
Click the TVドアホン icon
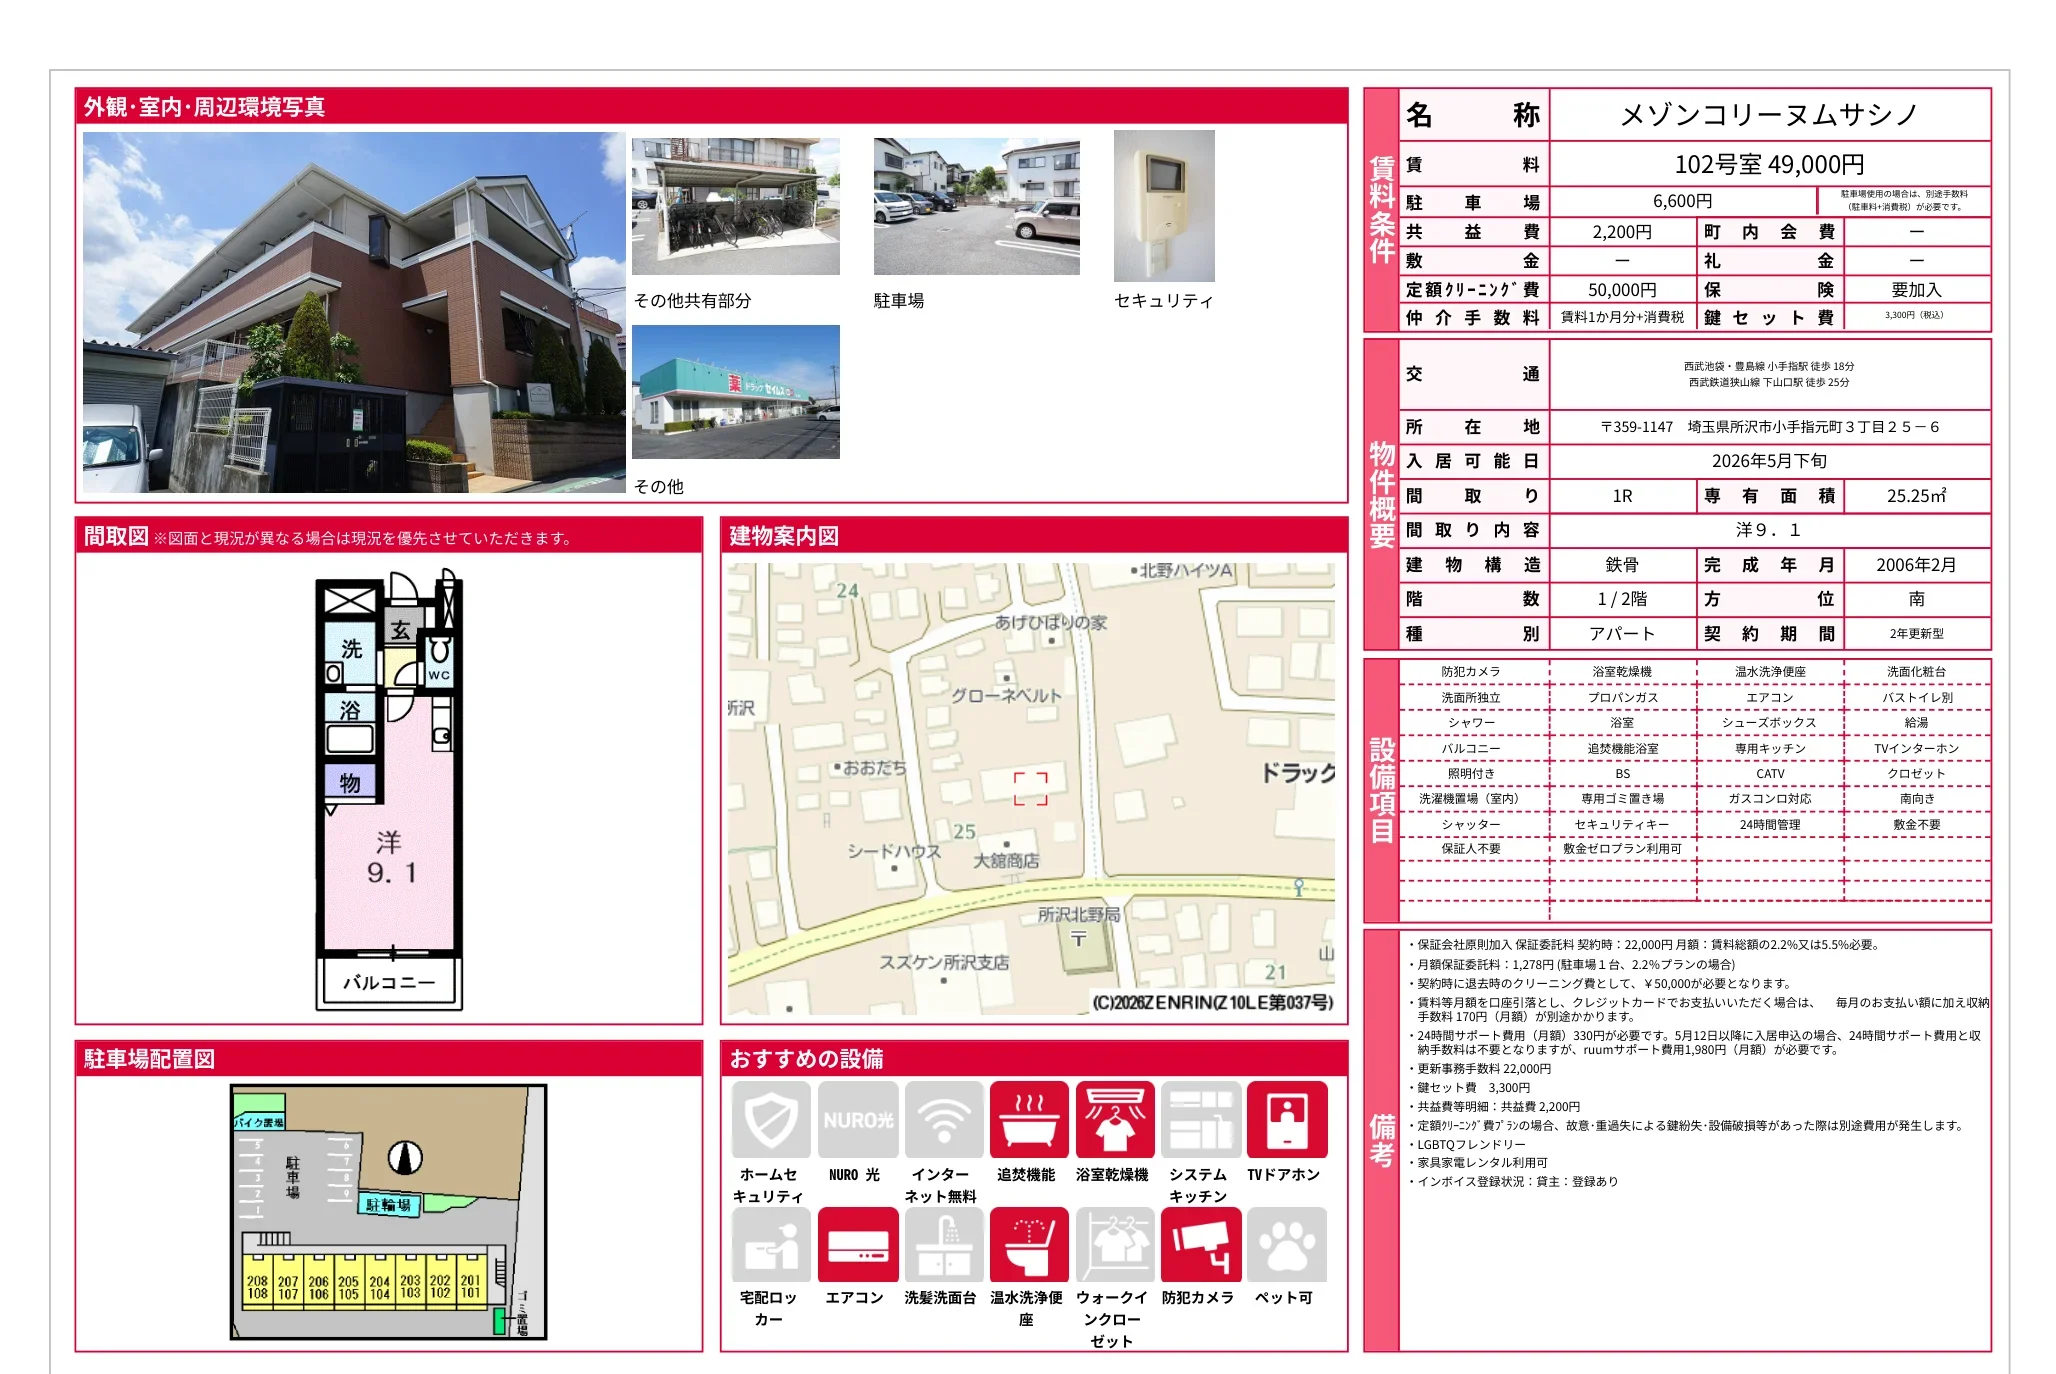pyautogui.click(x=1286, y=1119)
